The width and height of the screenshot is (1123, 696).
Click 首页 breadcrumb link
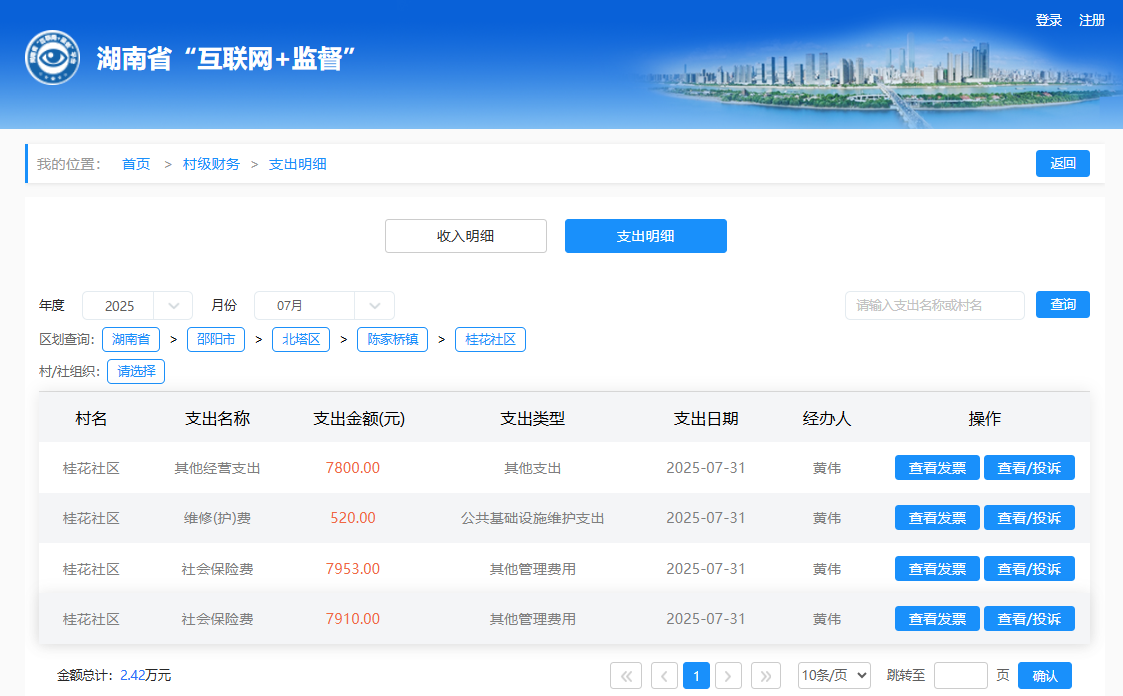click(x=136, y=164)
